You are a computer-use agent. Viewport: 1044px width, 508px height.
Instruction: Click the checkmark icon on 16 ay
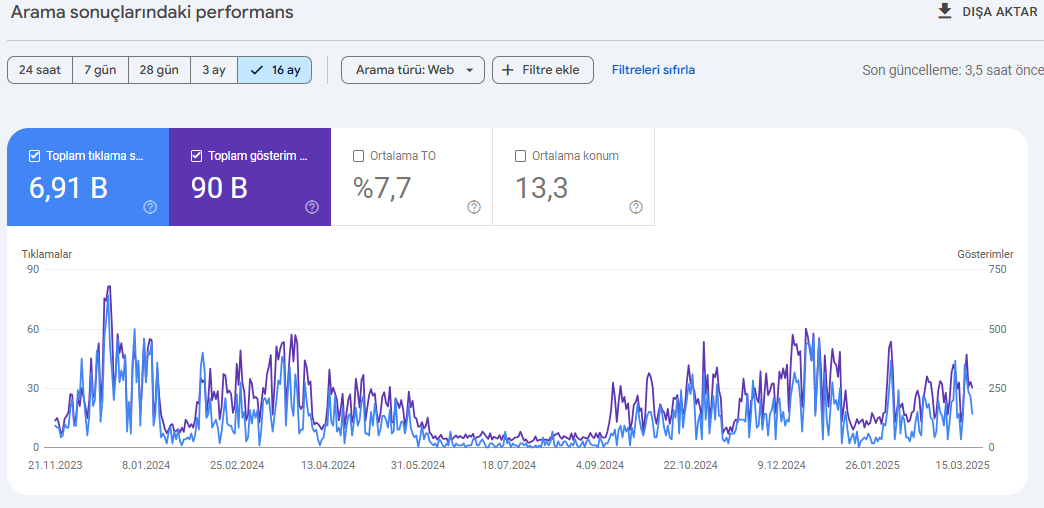coord(256,70)
